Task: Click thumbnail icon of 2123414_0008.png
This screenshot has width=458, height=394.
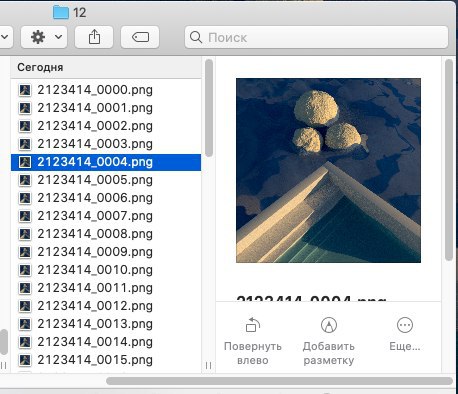Action: [25, 234]
